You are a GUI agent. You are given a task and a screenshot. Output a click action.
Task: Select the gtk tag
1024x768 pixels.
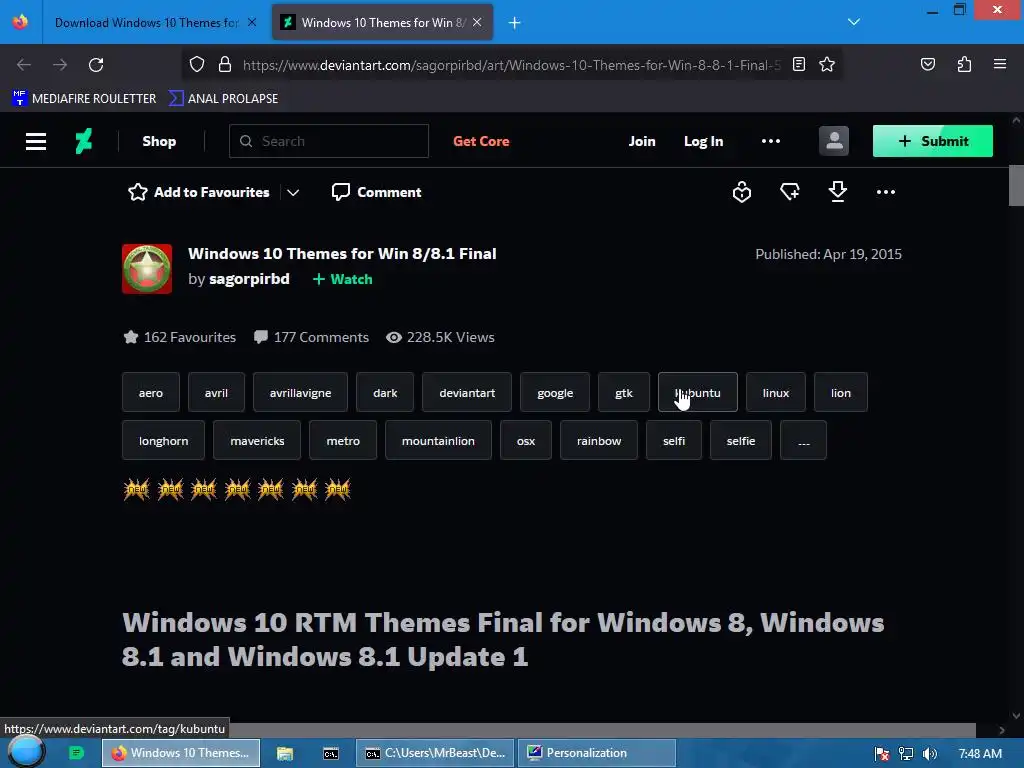click(x=624, y=392)
